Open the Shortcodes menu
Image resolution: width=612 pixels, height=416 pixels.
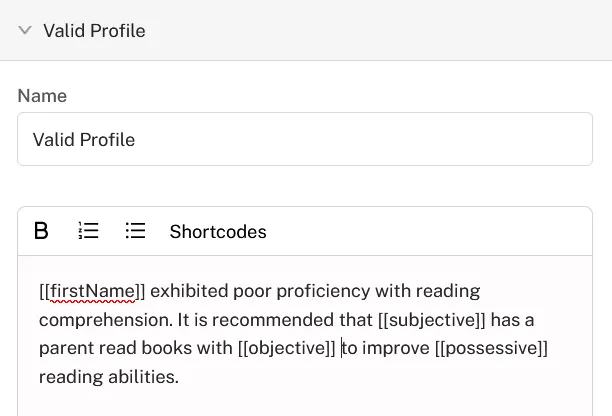218,232
